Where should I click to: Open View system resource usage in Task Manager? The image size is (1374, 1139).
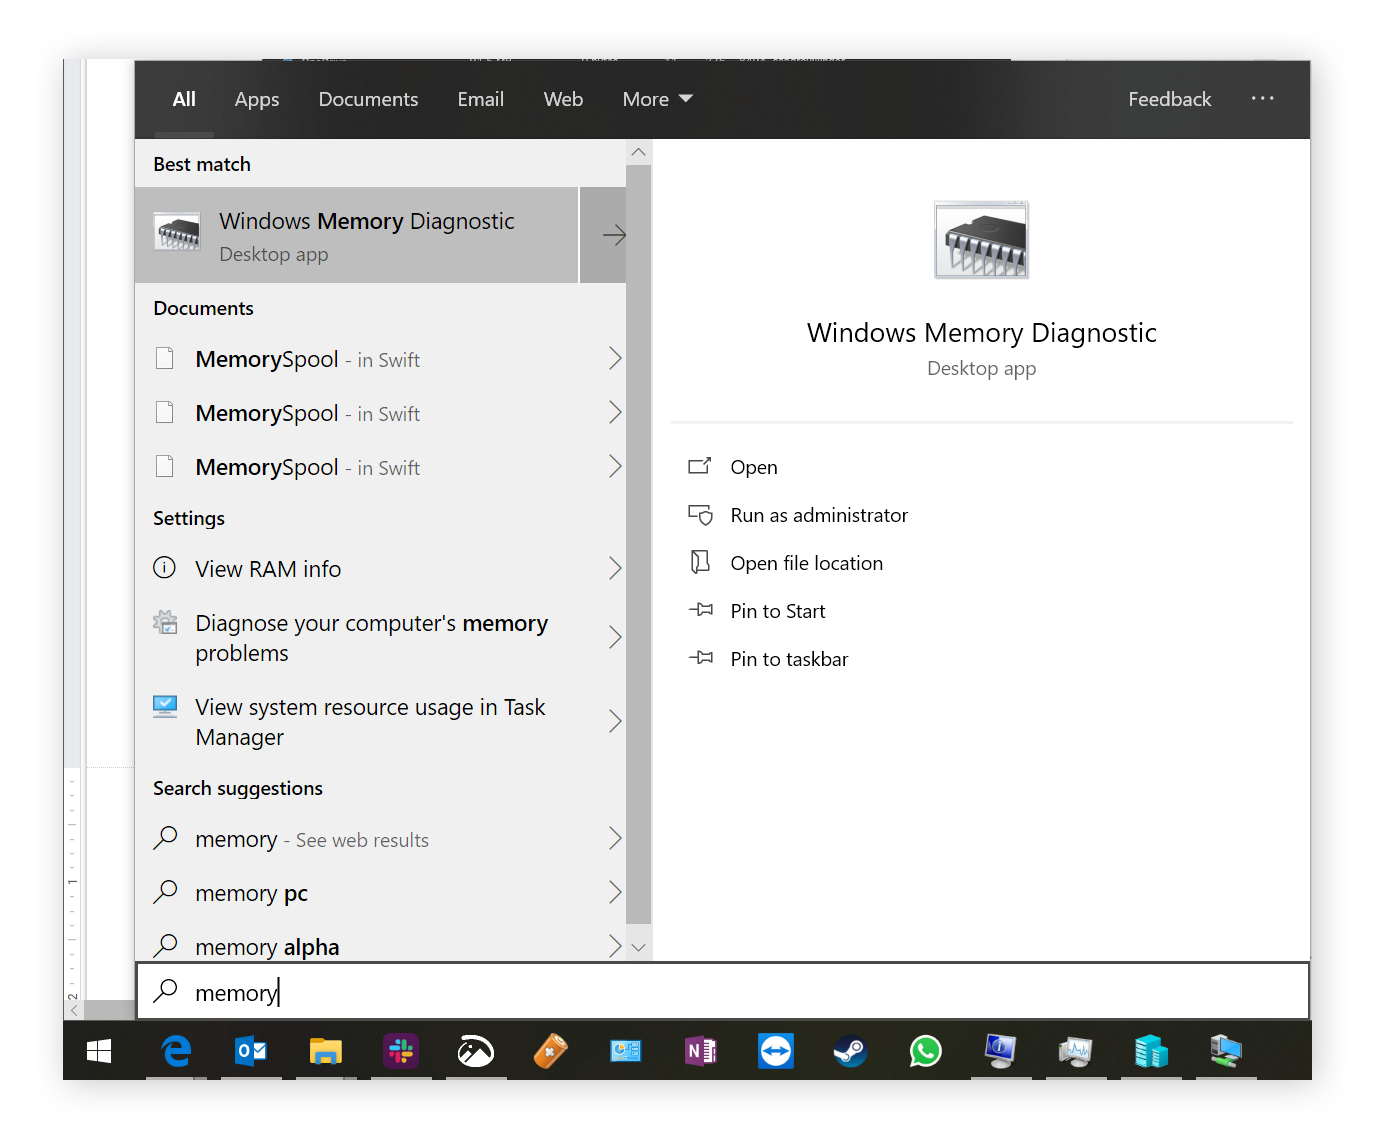(x=369, y=721)
